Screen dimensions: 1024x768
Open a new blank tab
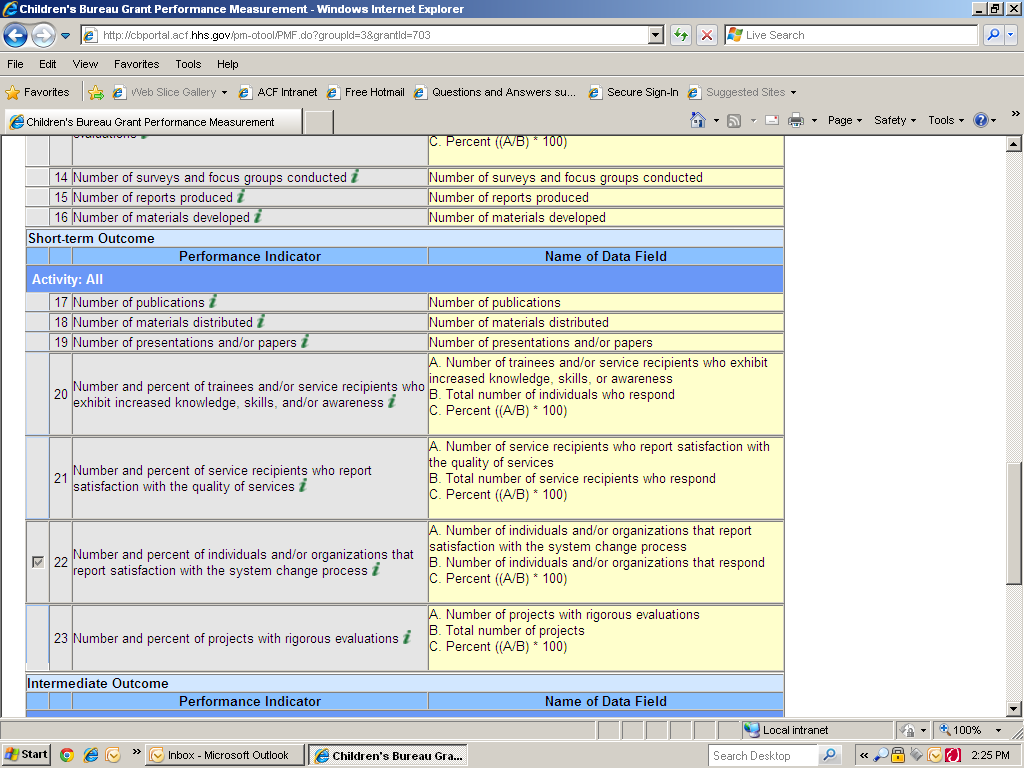(x=319, y=122)
